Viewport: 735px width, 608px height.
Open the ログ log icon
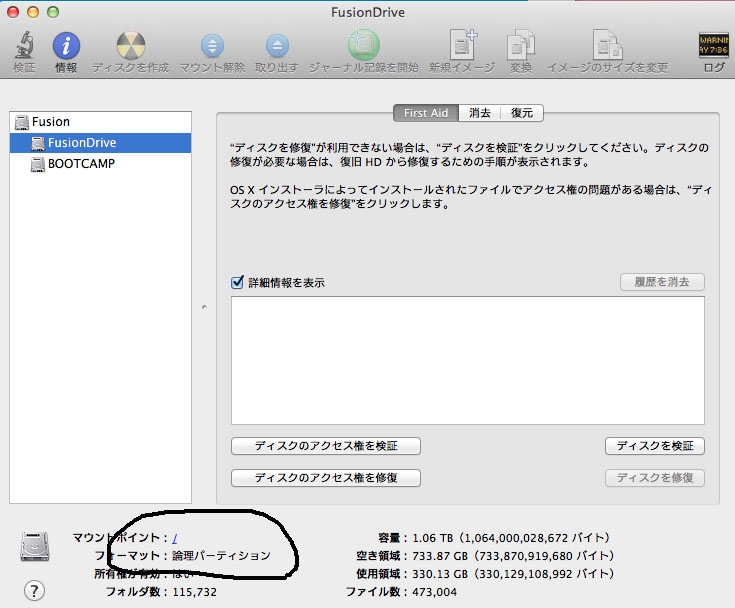pyautogui.click(x=713, y=45)
